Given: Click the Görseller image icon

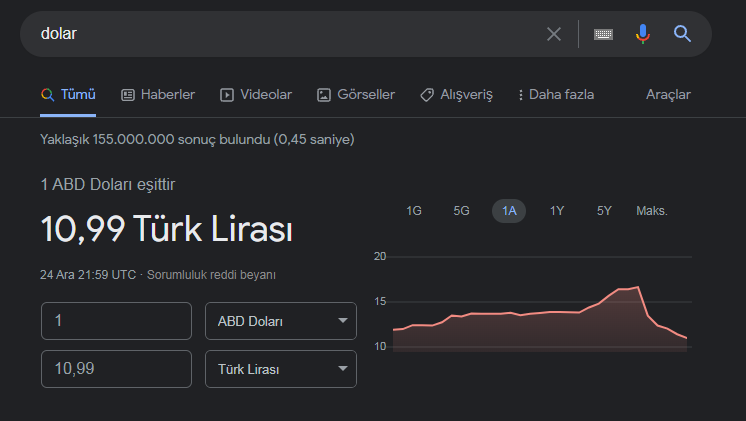Looking at the screenshot, I should coord(324,95).
